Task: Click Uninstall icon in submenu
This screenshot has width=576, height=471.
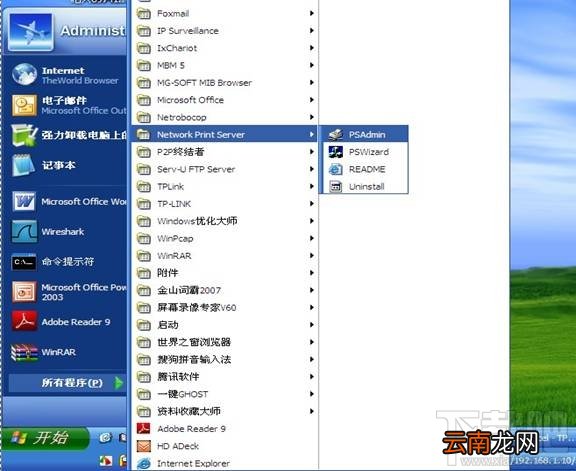Action: 335,186
